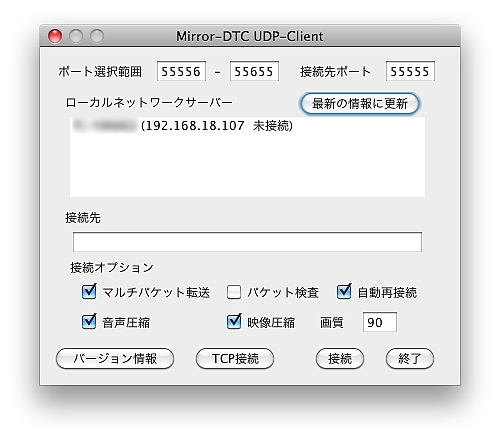Click 終了 to quit
The width and height of the screenshot is (500, 440).
(x=410, y=359)
